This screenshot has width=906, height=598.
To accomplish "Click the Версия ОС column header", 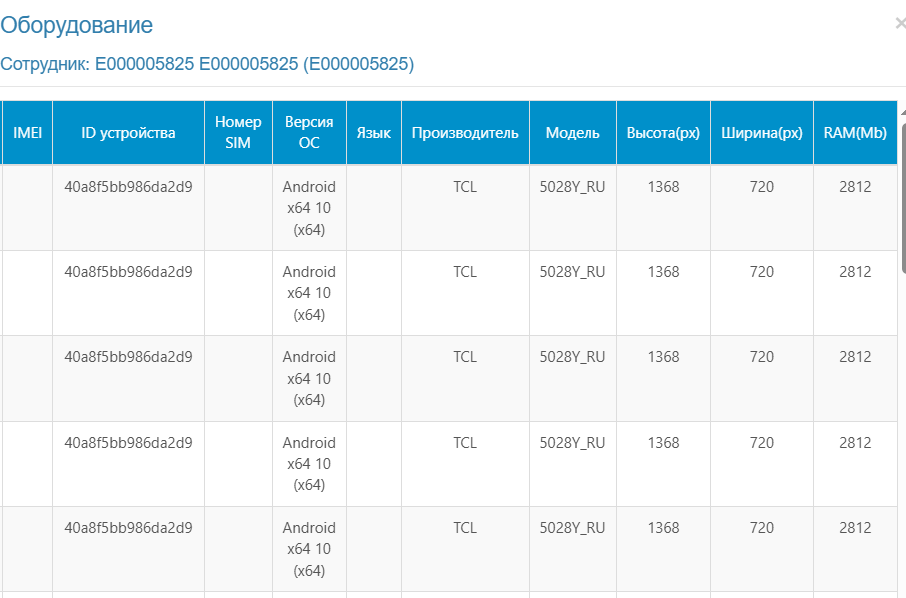I will tap(309, 133).
